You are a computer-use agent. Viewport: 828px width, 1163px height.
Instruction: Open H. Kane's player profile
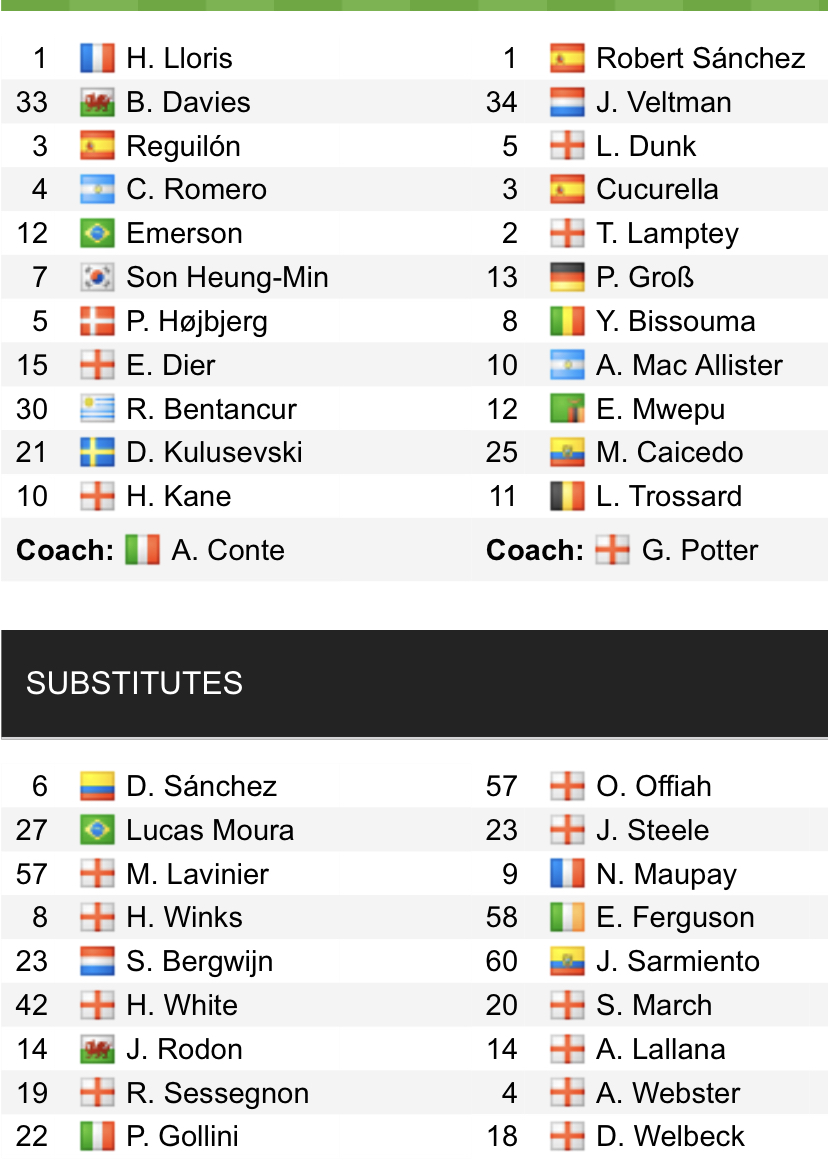click(178, 496)
